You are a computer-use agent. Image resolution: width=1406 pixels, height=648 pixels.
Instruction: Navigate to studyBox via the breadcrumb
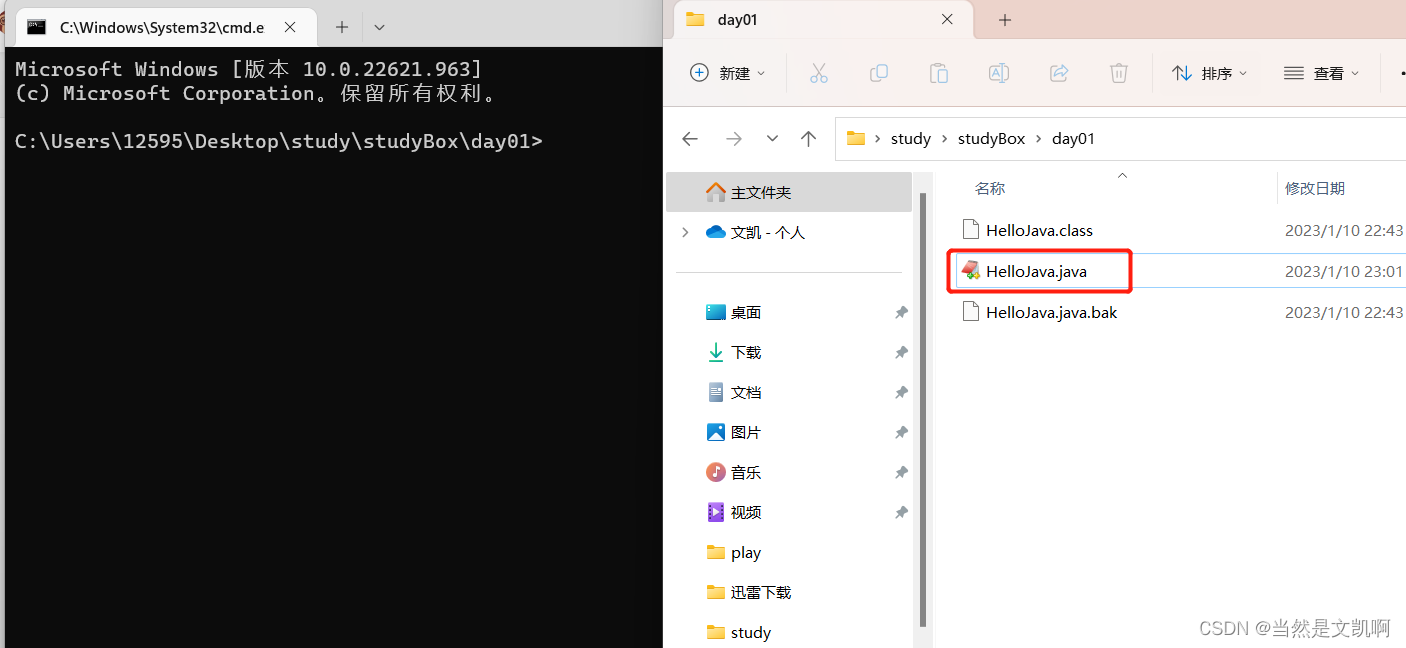coord(991,138)
